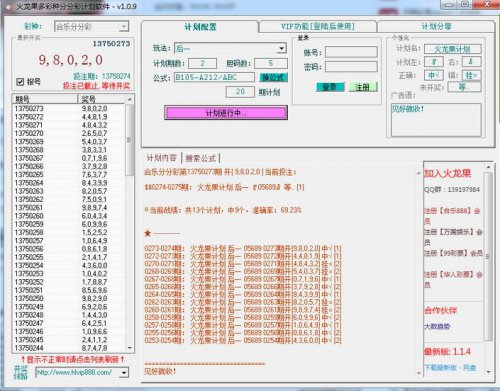Open the 下载最新版 网盘 link
Viewport: 500px width, 391px height.
(x=450, y=368)
